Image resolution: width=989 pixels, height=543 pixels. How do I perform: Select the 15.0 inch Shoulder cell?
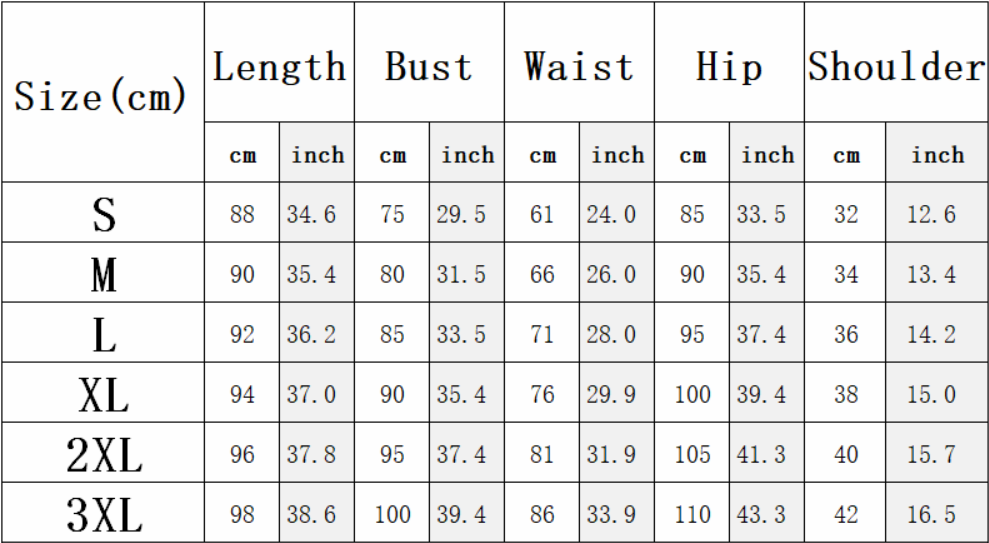[x=937, y=392]
